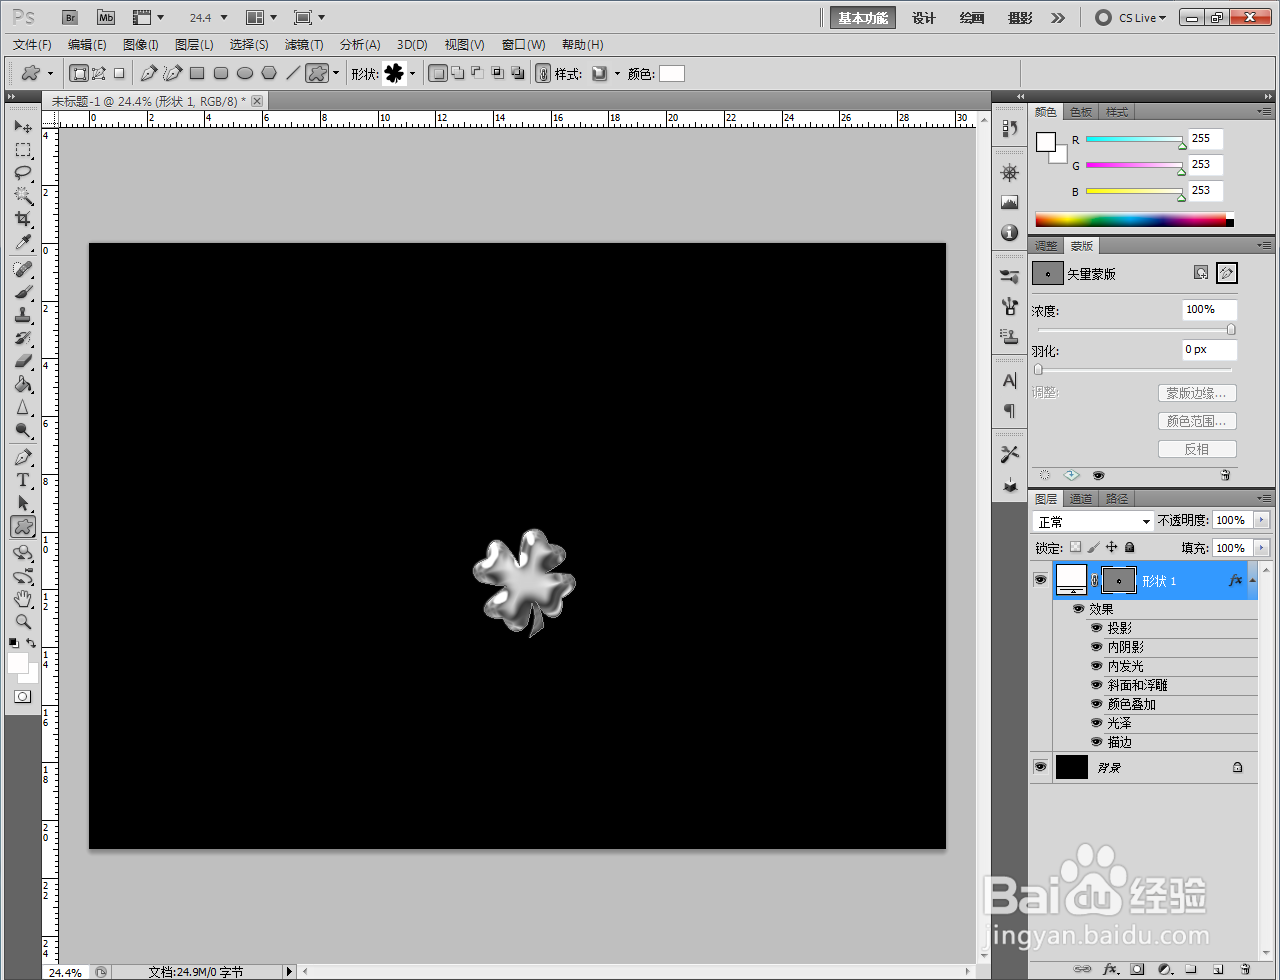Select the Move tool
Image resolution: width=1280 pixels, height=980 pixels.
pos(23,127)
